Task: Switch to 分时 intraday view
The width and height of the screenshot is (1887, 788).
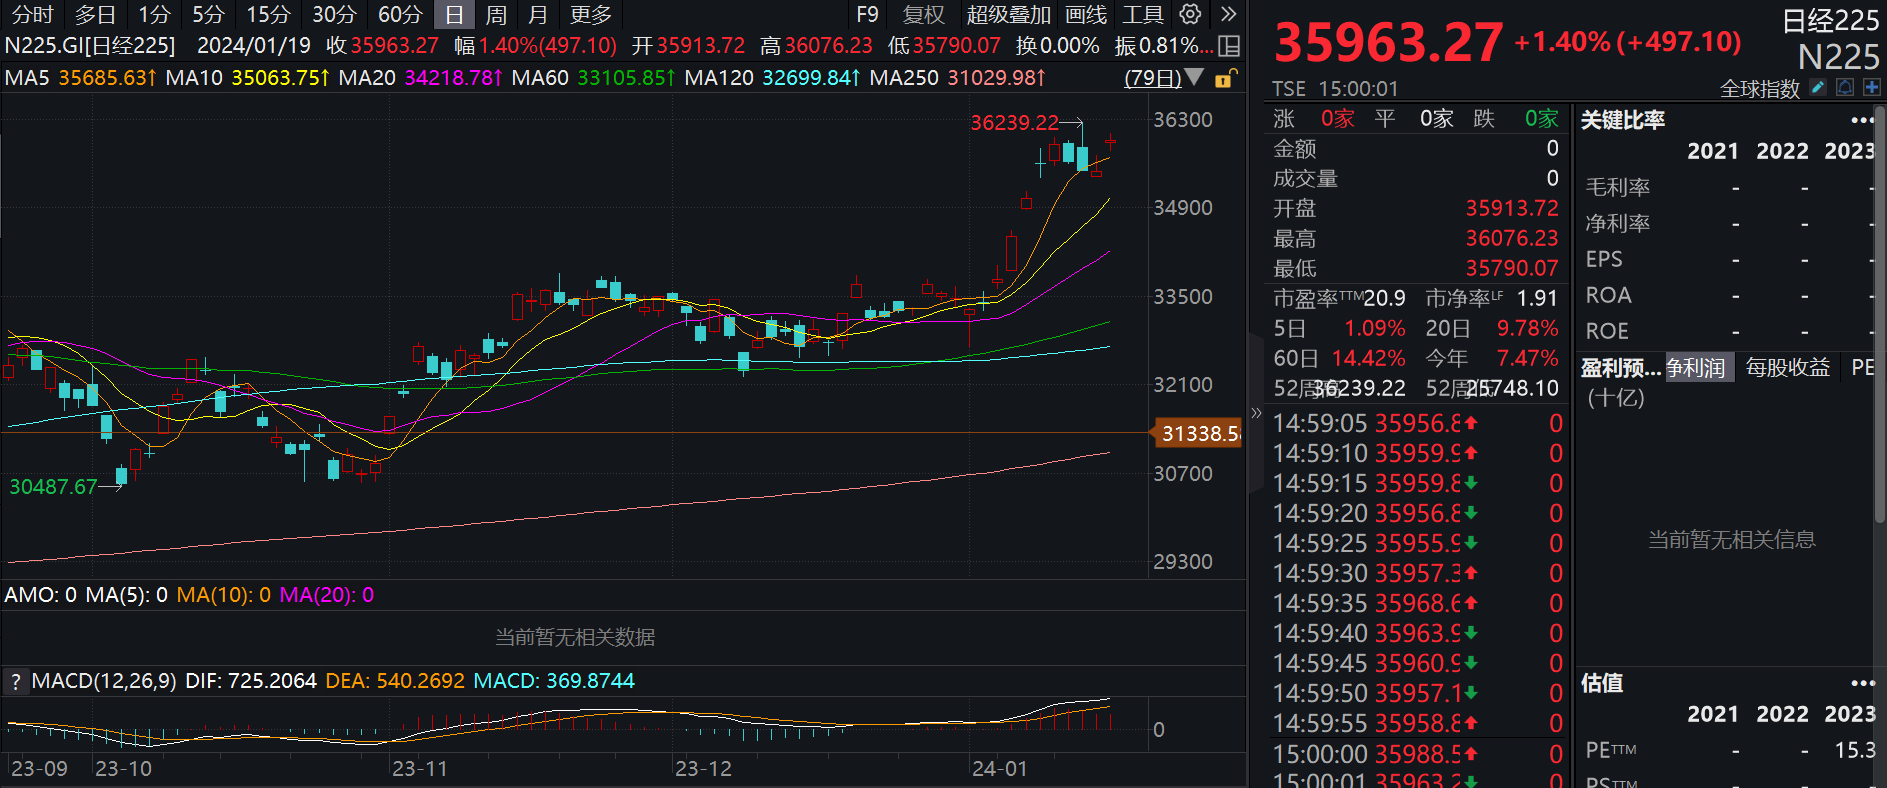Action: [x=32, y=14]
